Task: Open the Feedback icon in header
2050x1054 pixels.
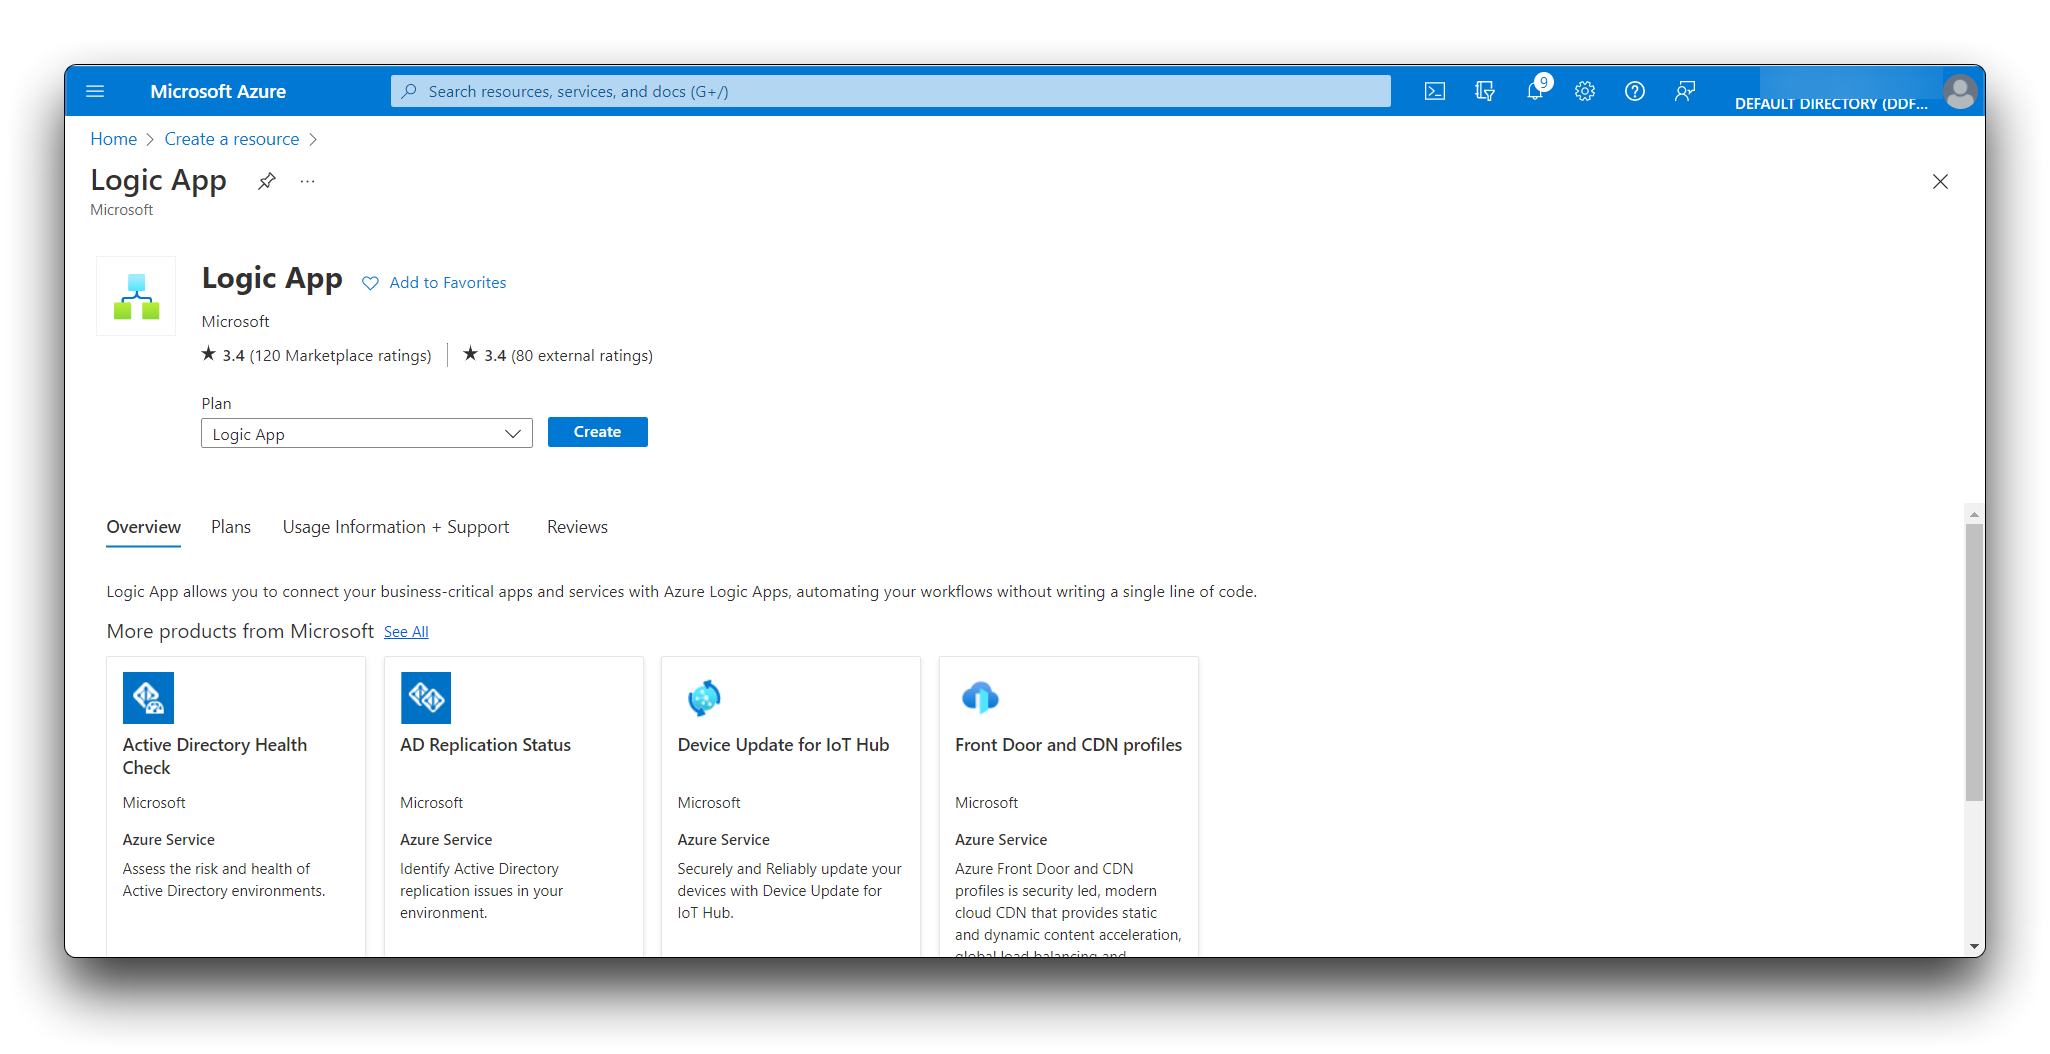Action: 1685,91
